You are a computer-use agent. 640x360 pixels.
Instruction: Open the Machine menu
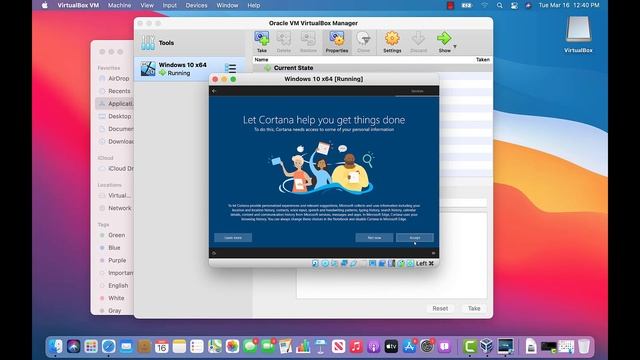(120, 5)
